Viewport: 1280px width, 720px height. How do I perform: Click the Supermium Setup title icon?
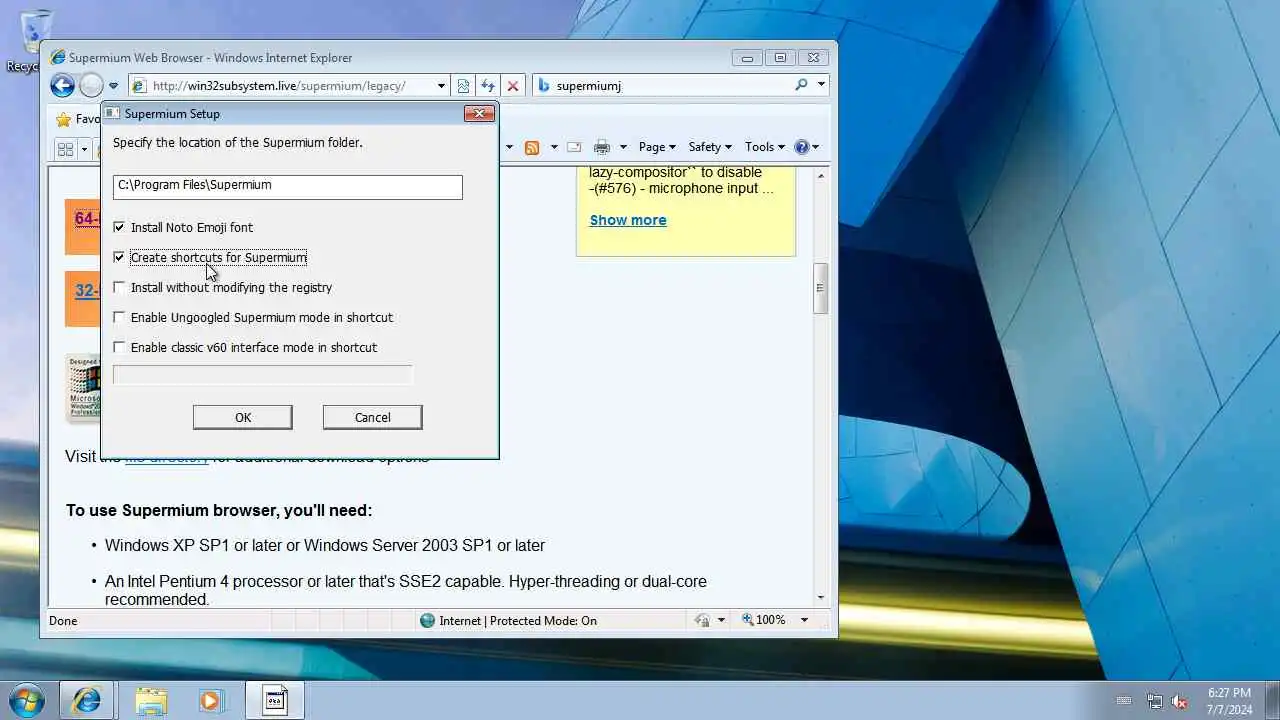click(113, 113)
